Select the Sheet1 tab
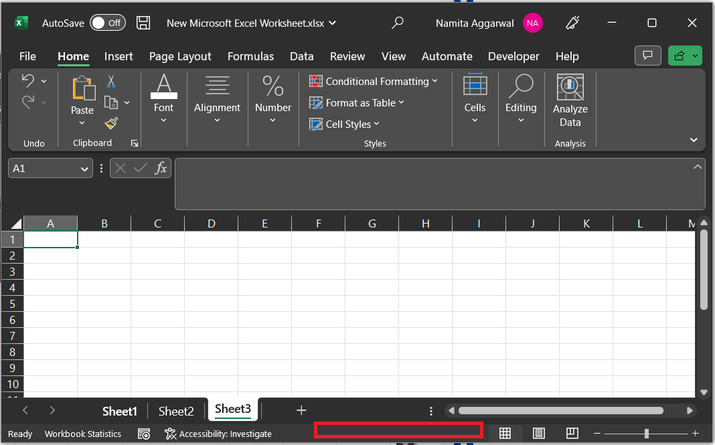This screenshot has height=445, width=715. pyautogui.click(x=119, y=411)
